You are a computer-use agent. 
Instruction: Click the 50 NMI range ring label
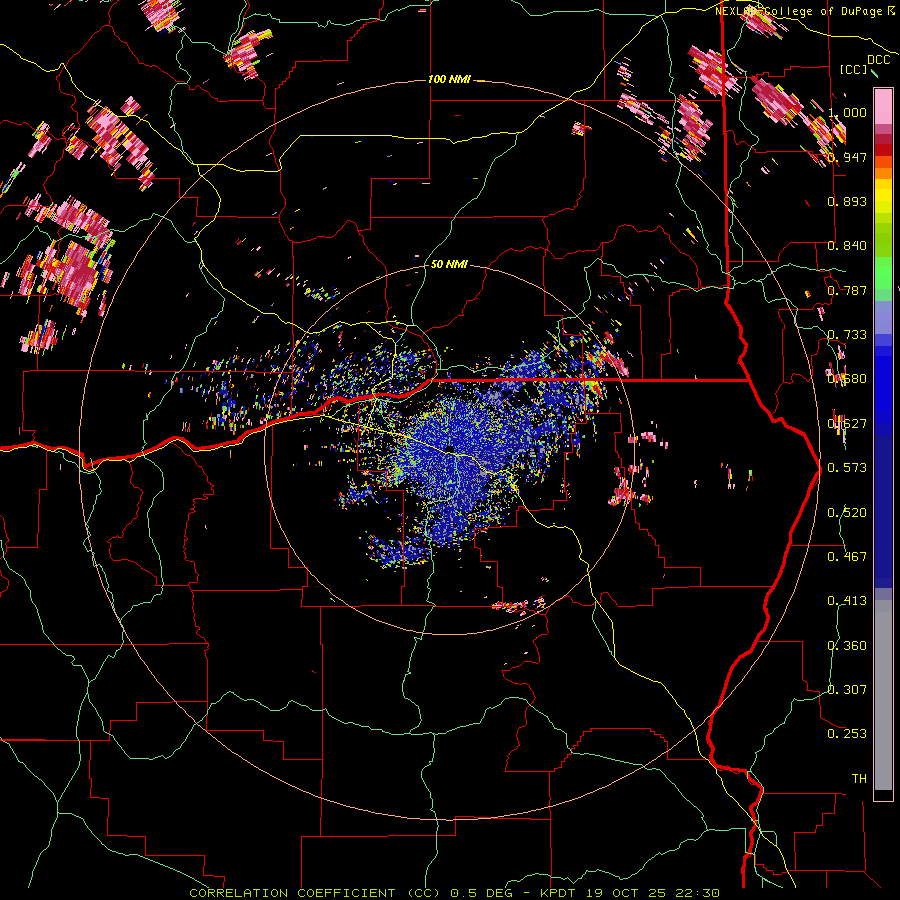click(x=449, y=264)
